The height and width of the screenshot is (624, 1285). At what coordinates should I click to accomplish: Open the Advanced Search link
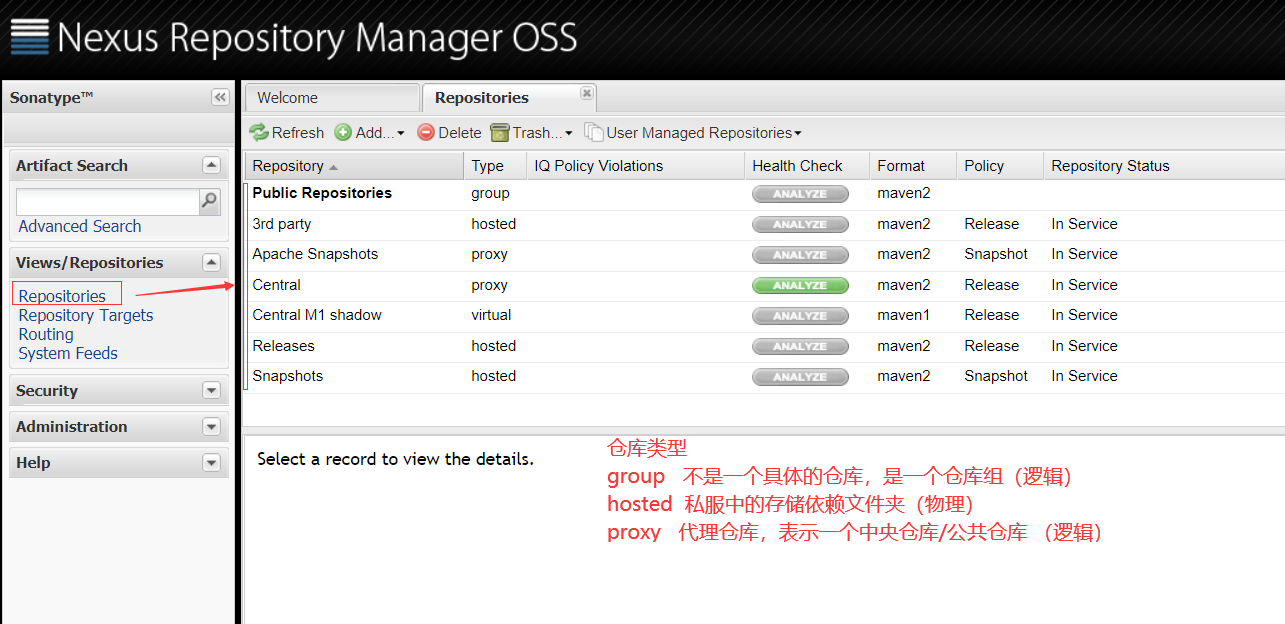[80, 226]
